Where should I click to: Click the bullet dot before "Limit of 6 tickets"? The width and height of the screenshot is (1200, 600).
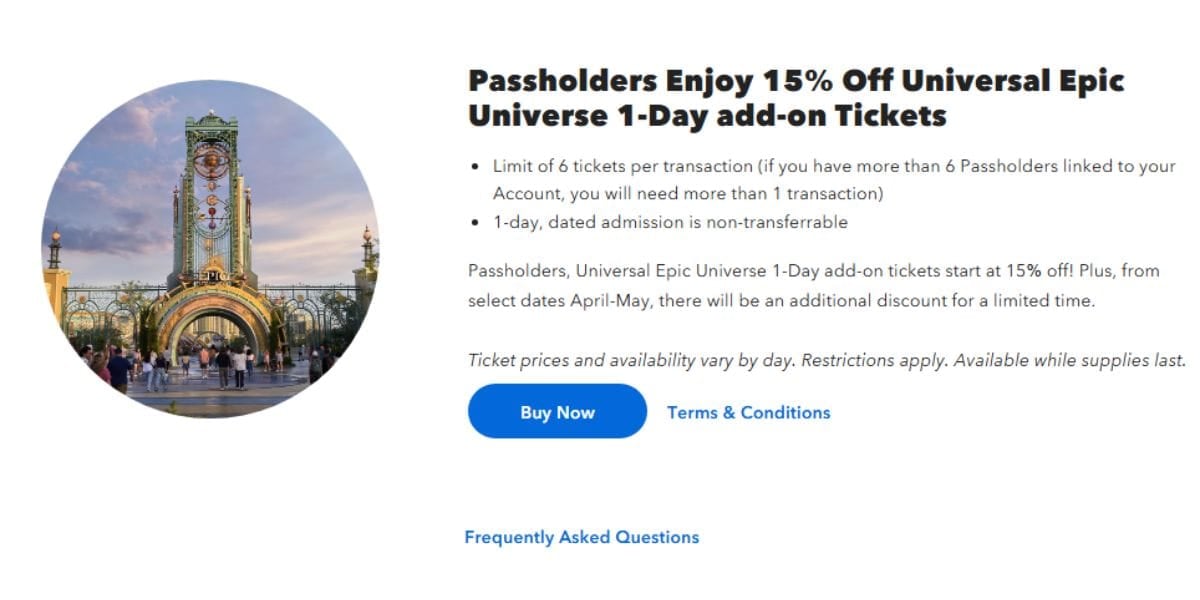[474, 166]
